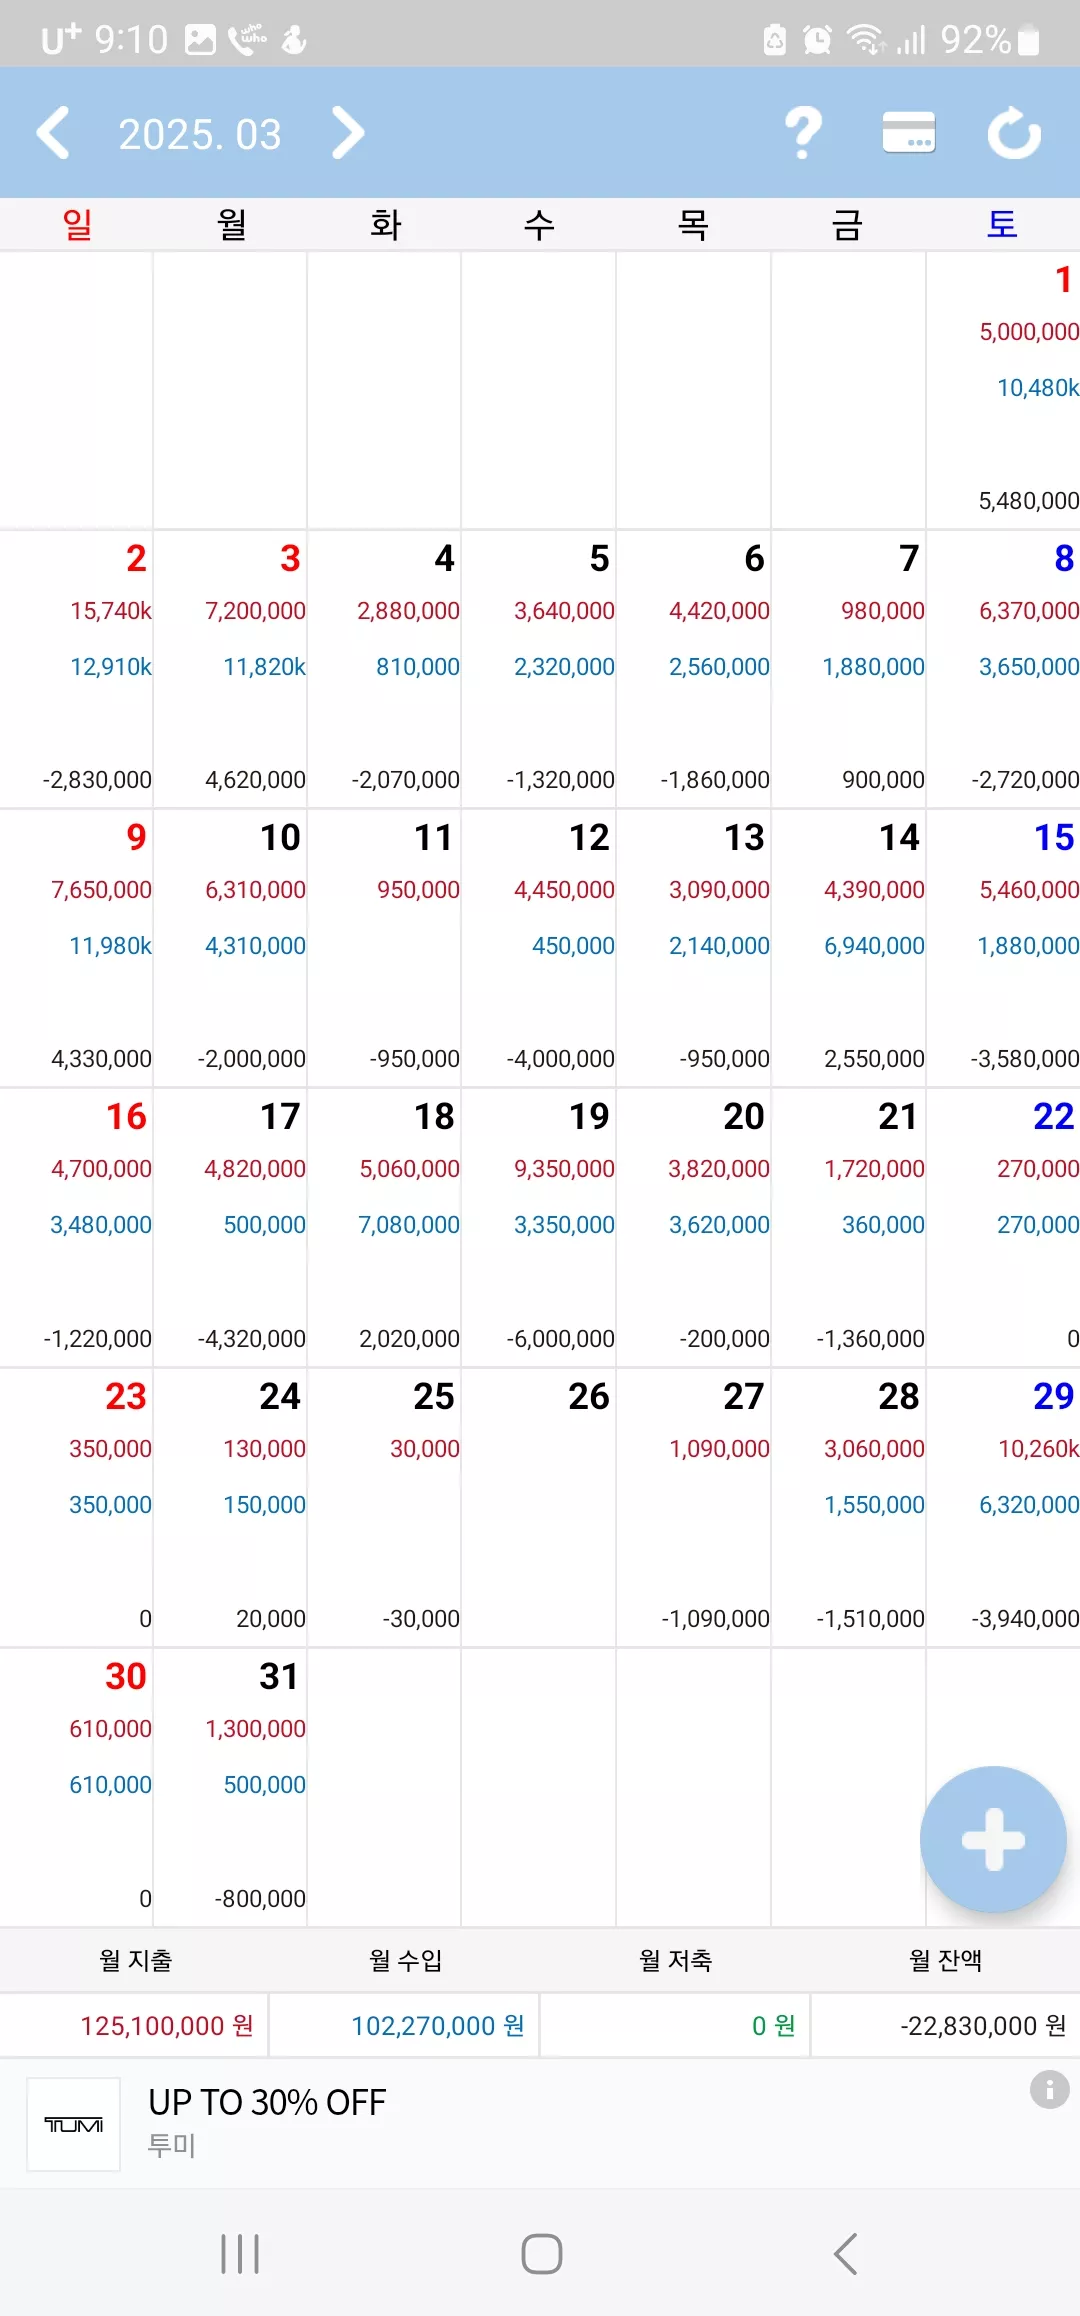Open the recent apps navigation button
This screenshot has height=2316, width=1080.
(x=240, y=2254)
